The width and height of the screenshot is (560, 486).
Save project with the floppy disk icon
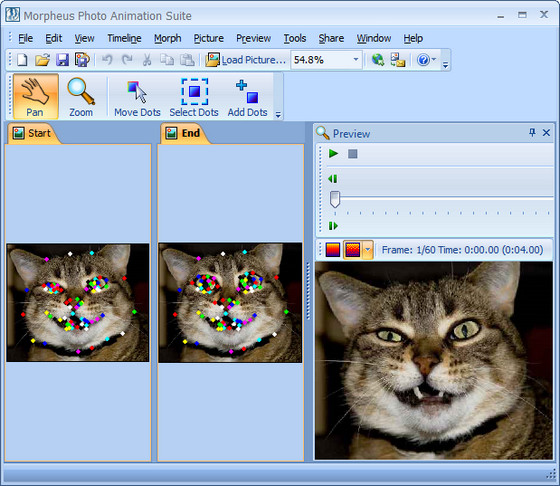point(62,60)
